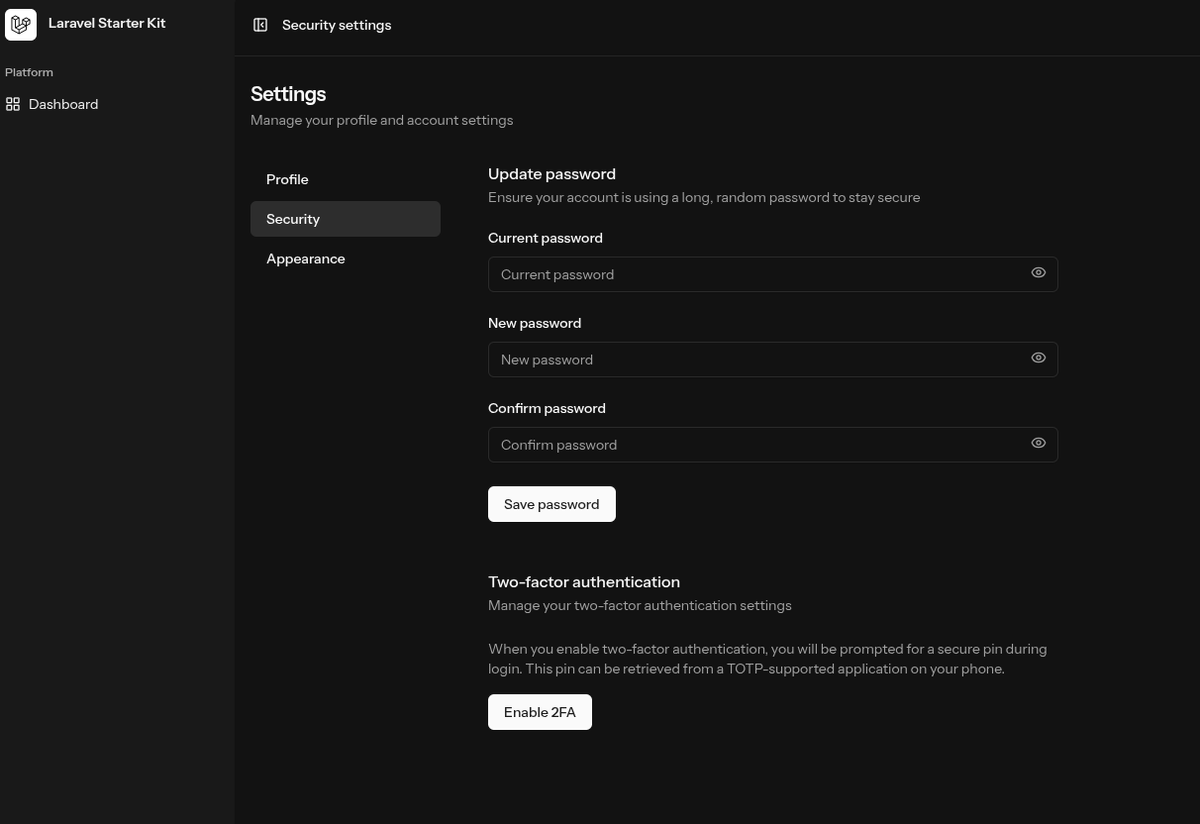The image size is (1200, 824).
Task: Click 'Ensure your account is using' description
Action: click(x=704, y=197)
